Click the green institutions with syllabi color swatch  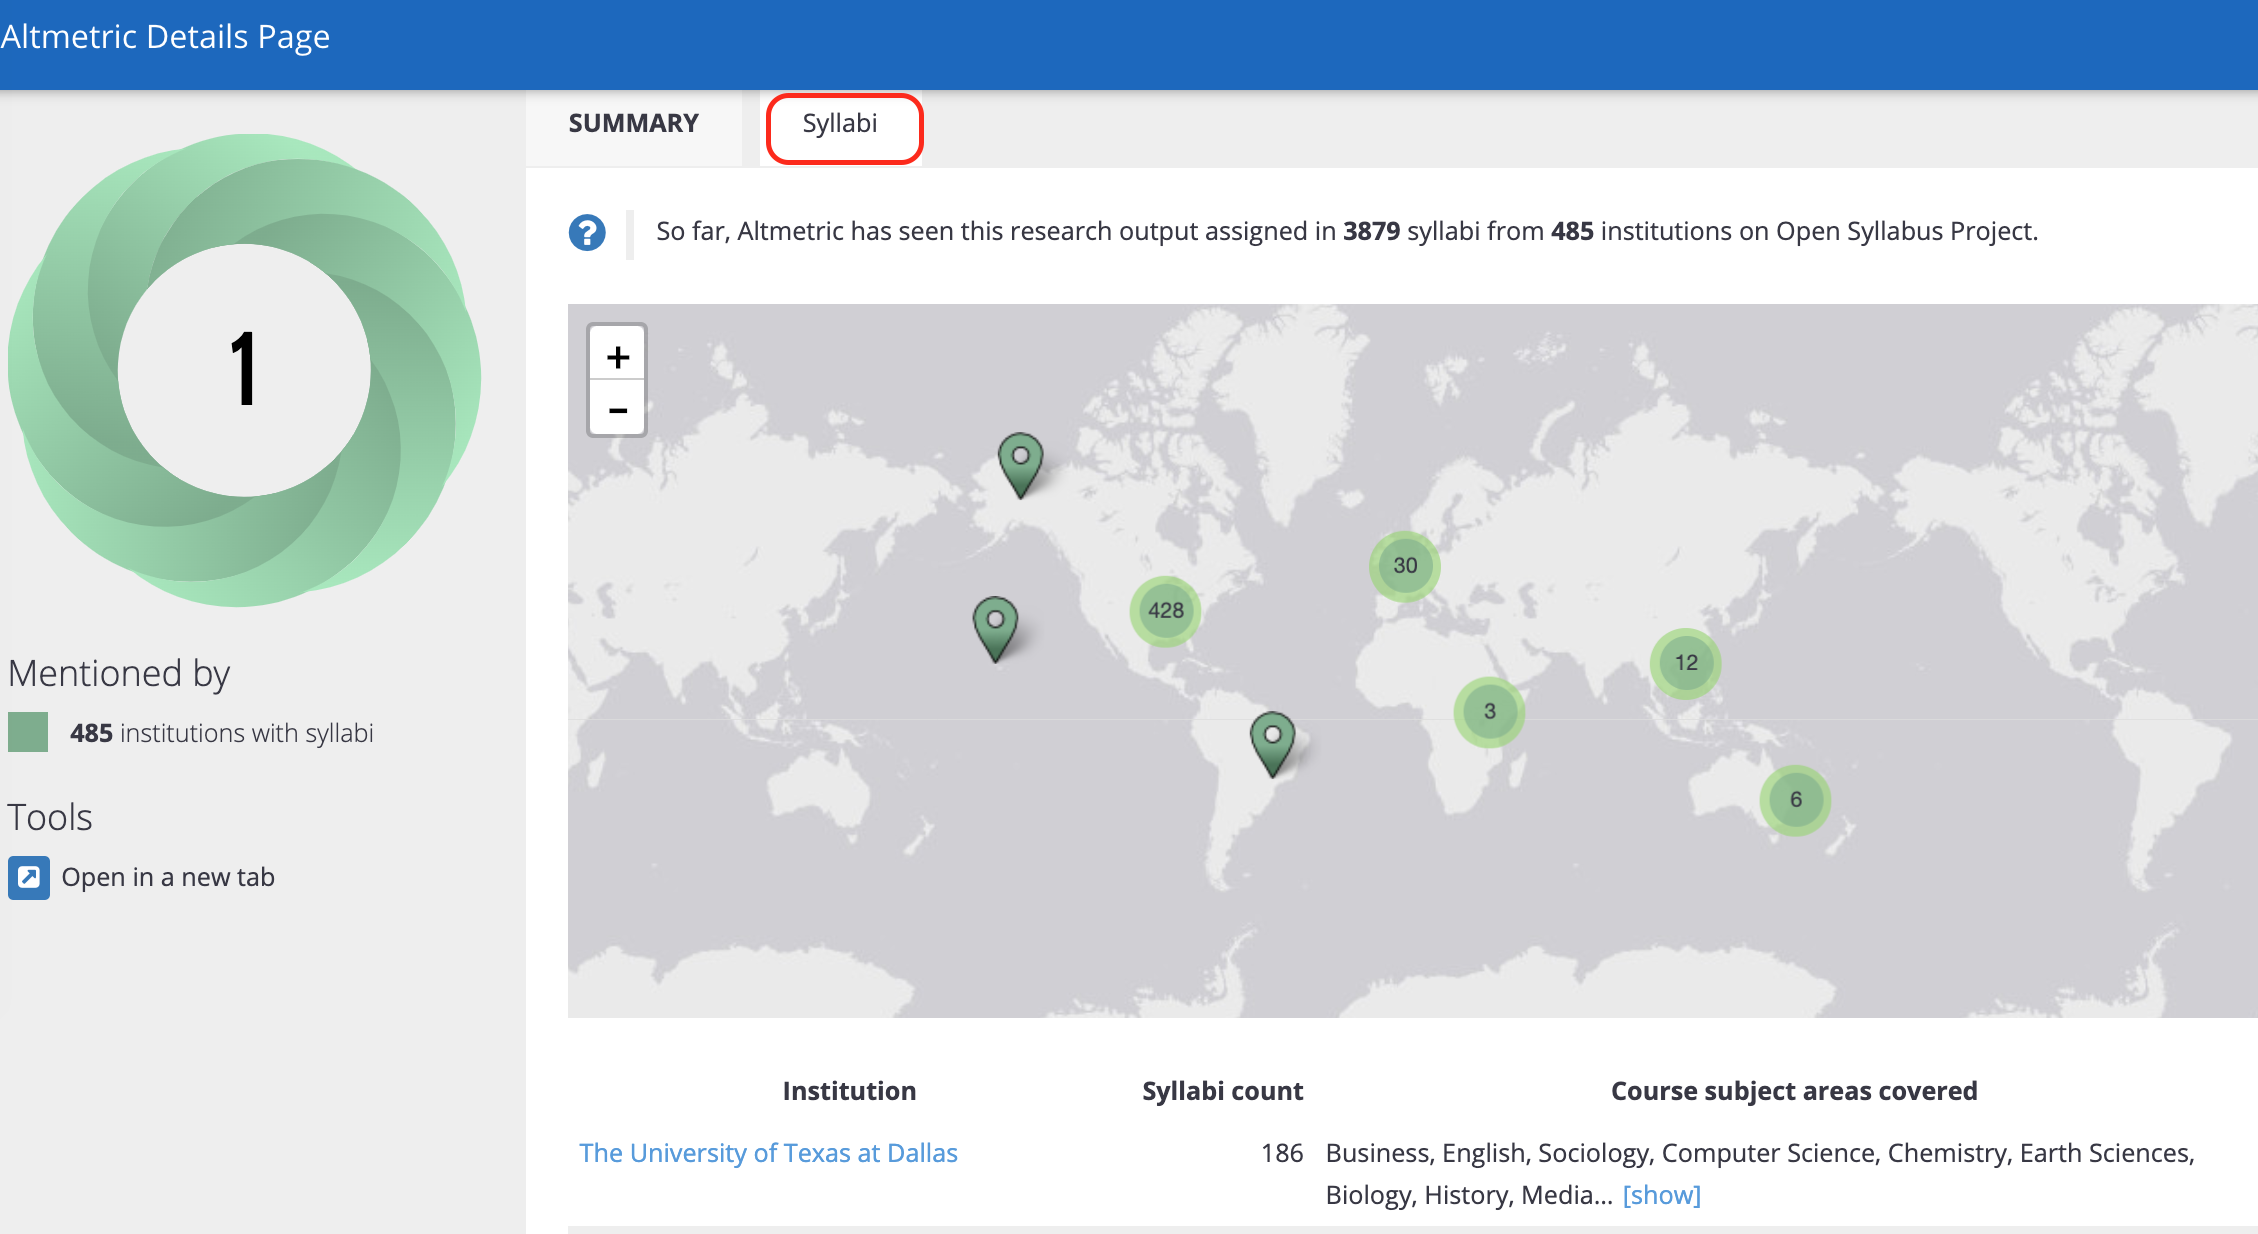[28, 732]
